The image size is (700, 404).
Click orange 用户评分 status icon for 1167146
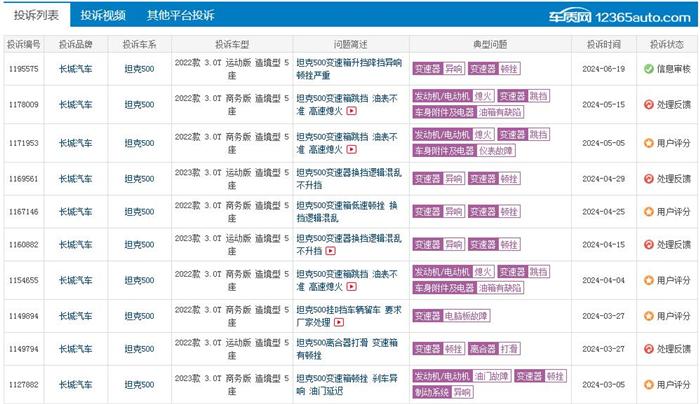649,212
